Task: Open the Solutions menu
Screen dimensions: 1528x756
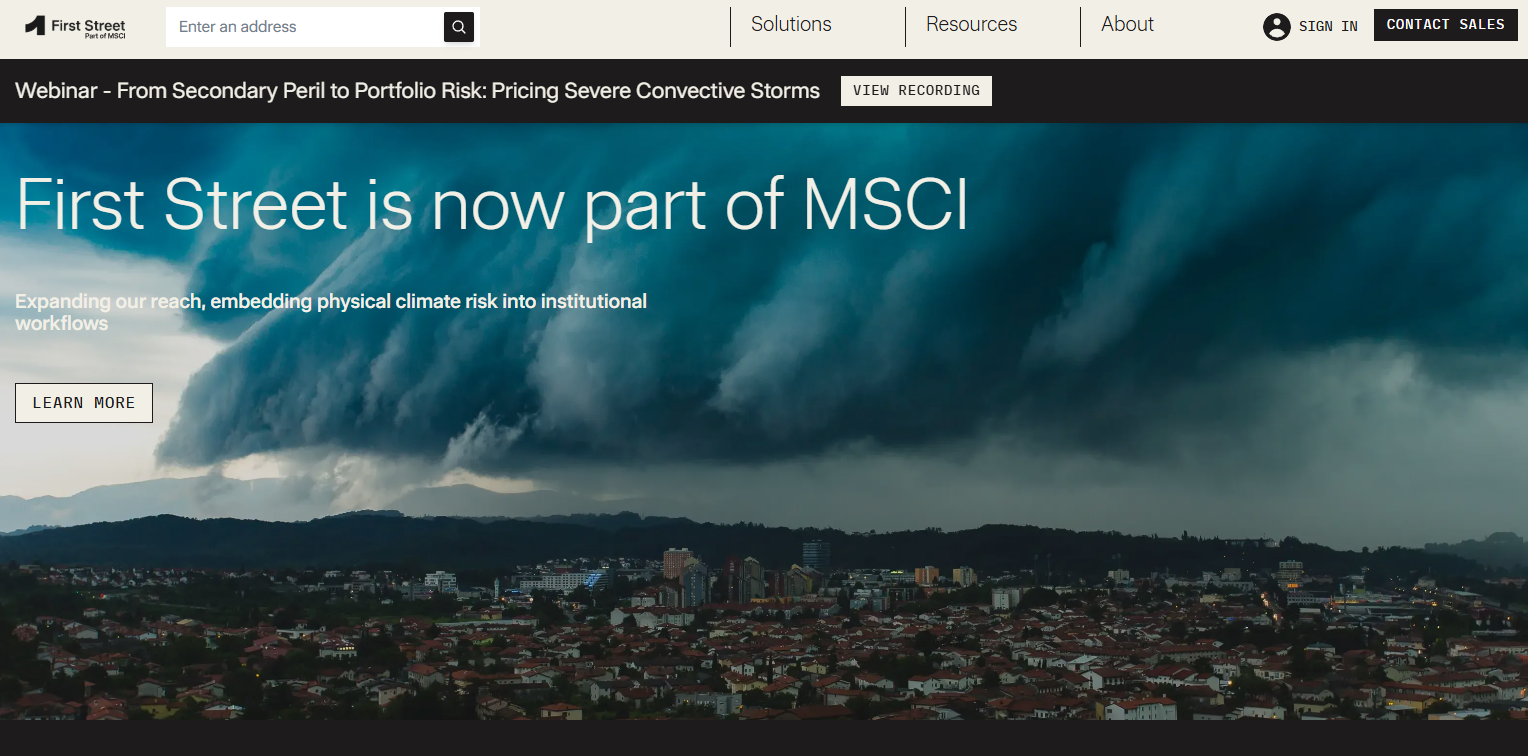Action: coord(791,25)
